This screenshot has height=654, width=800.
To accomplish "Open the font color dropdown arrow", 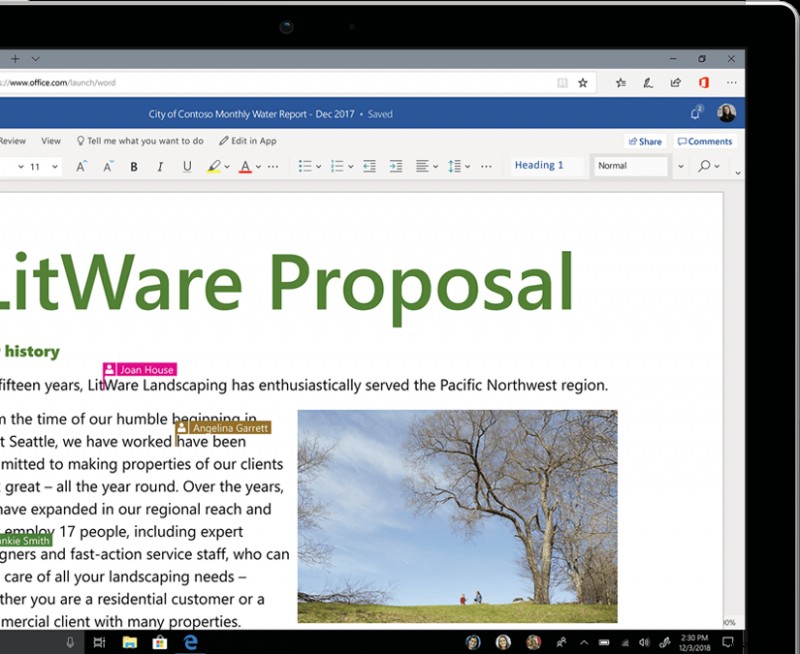I will 256,166.
